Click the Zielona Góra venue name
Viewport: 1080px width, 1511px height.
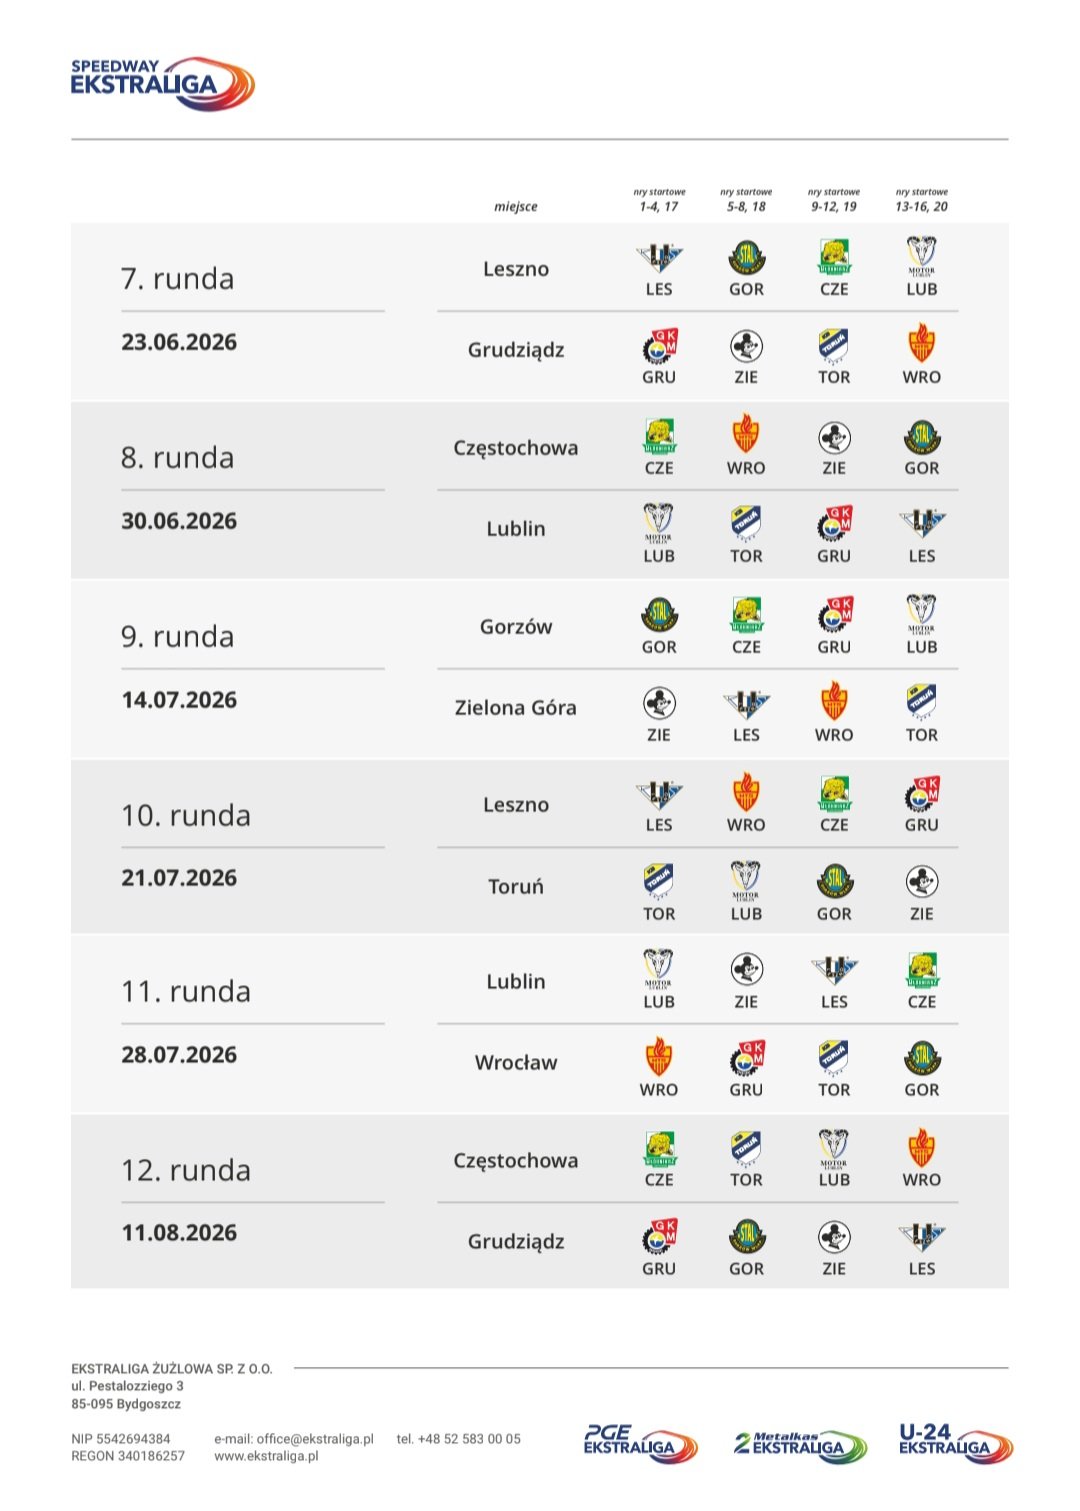516,708
